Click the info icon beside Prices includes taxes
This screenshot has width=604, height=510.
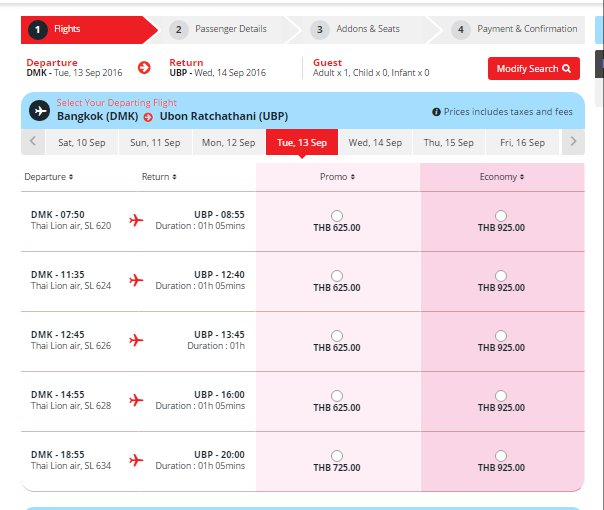(x=436, y=112)
